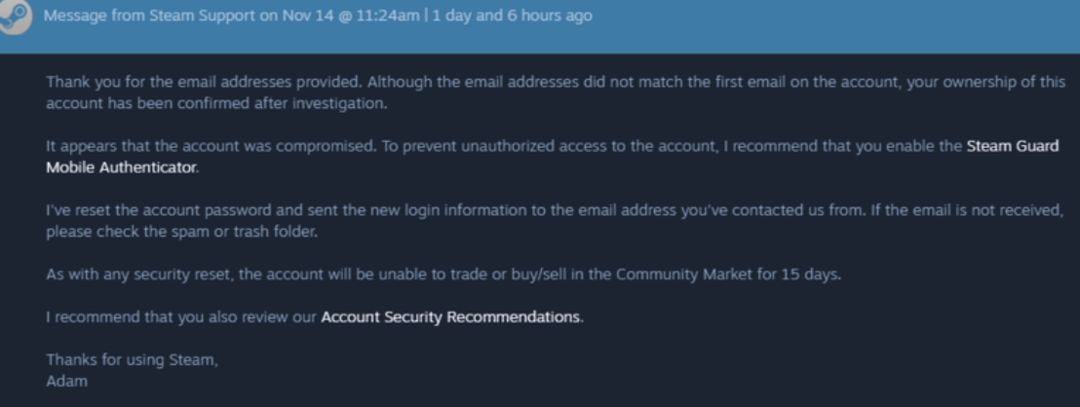Click the '11:24am' time in header

(x=387, y=15)
